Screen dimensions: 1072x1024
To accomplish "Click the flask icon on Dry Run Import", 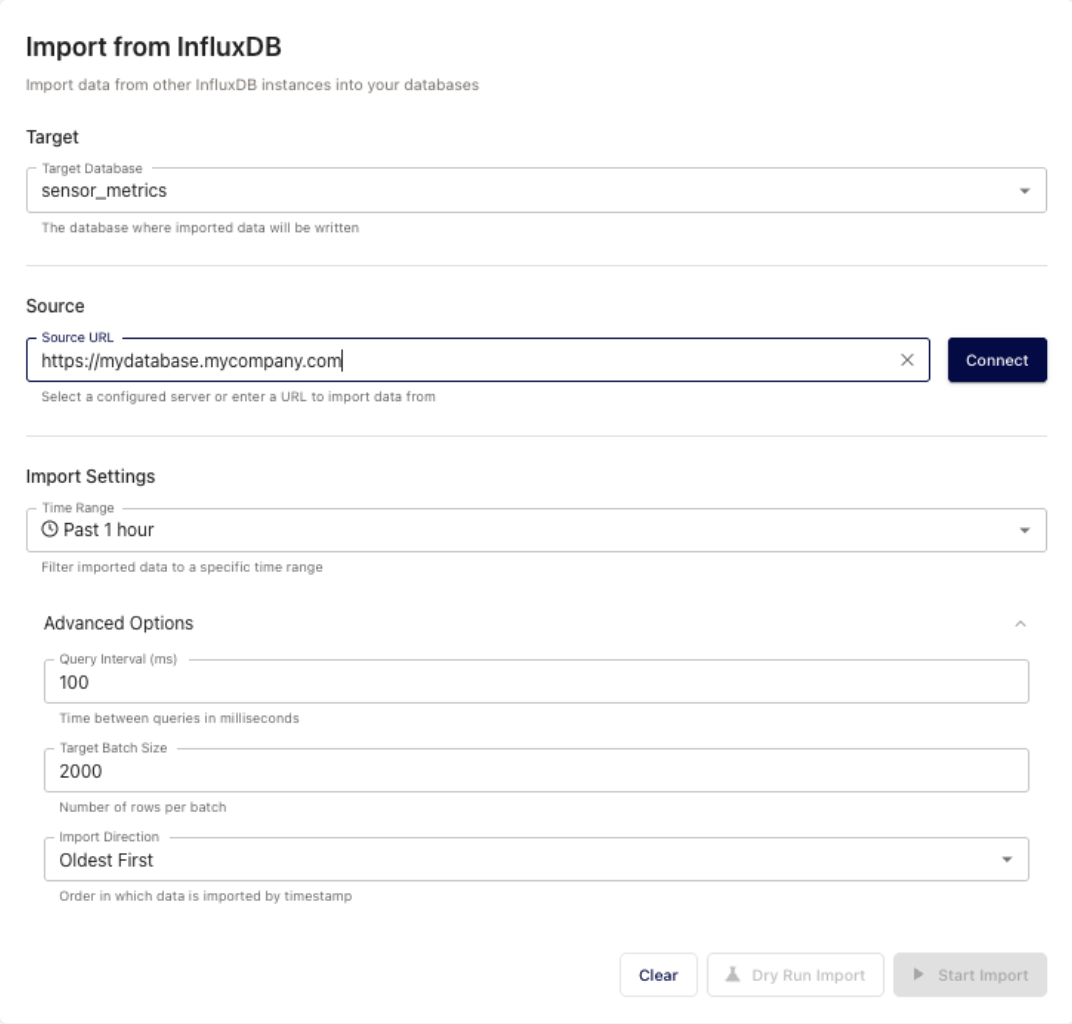I will (737, 974).
